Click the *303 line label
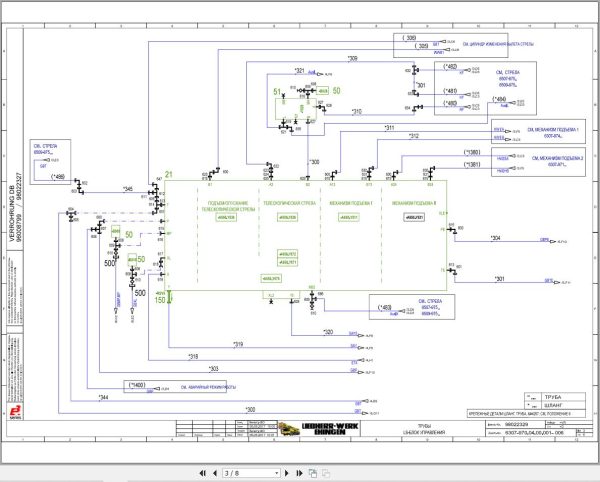Image resolution: width=600 pixels, height=482 pixels. [213, 369]
